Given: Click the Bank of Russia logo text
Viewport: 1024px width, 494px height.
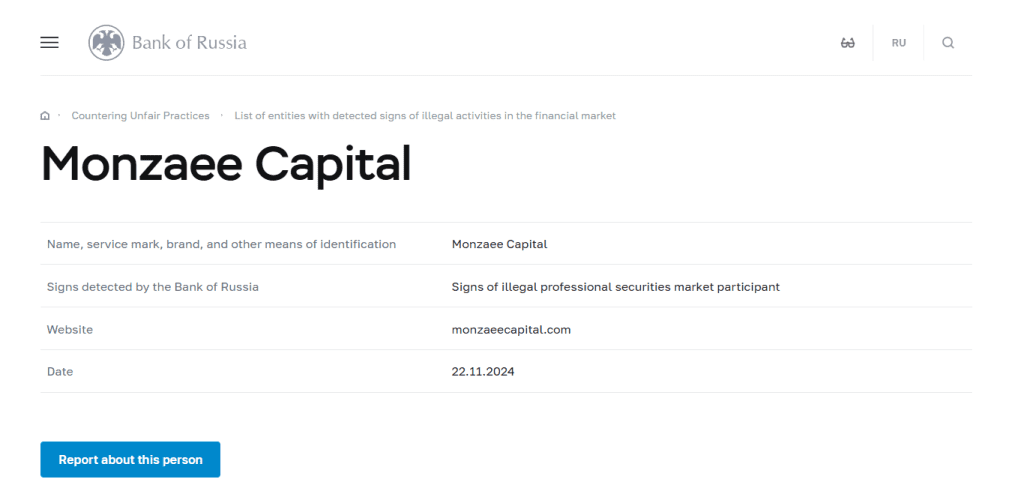Looking at the screenshot, I should 189,43.
